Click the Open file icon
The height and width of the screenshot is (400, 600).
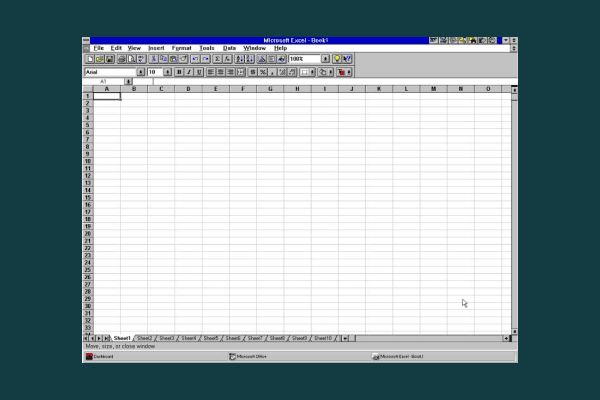pos(98,59)
